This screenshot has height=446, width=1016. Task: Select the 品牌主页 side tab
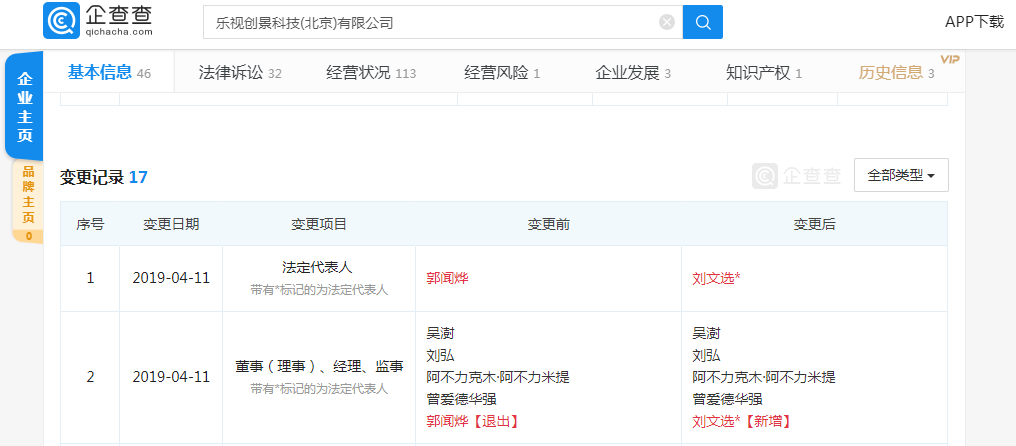tap(29, 202)
